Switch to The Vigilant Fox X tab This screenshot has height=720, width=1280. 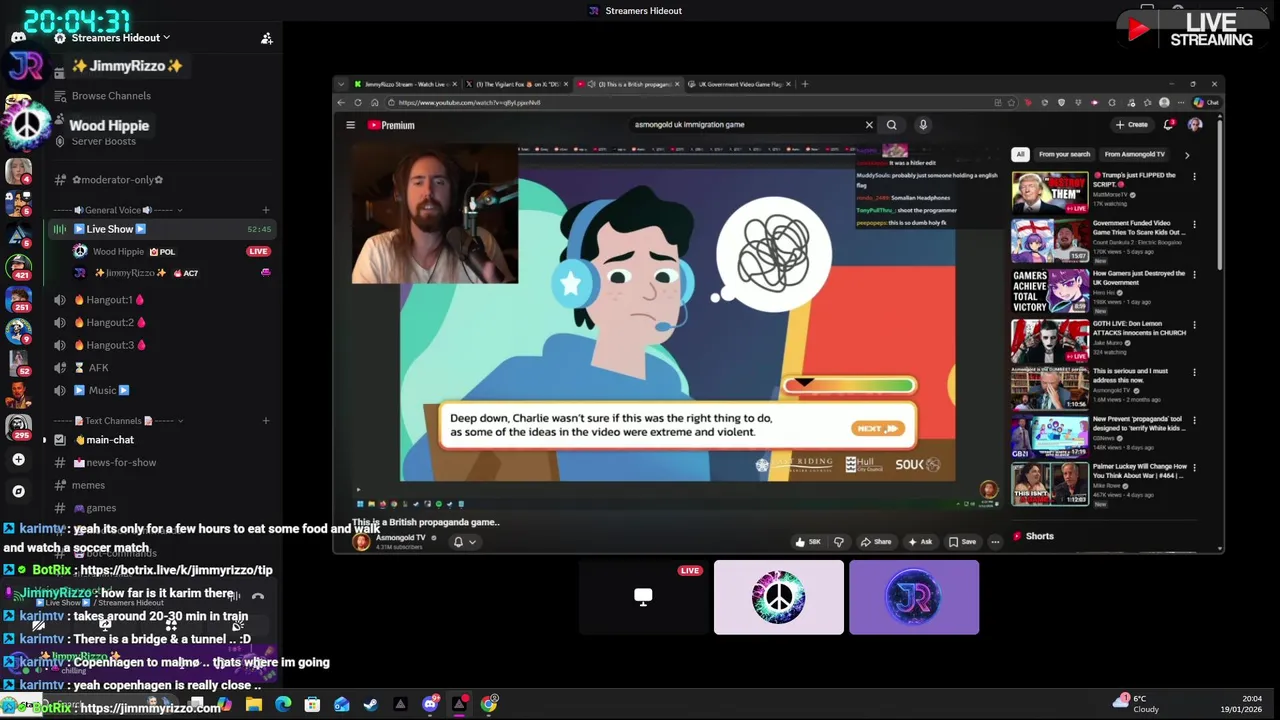(517, 84)
